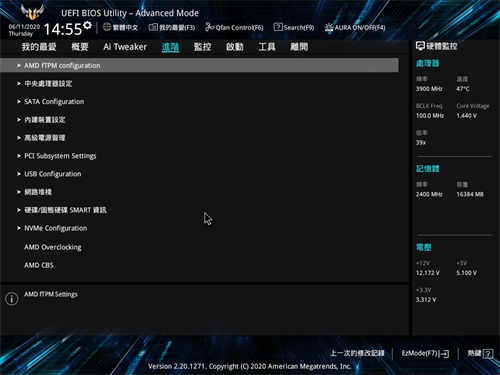500x375 pixels.
Task: Expand arrow beside 中央處理器設定
Action: (x=19, y=84)
